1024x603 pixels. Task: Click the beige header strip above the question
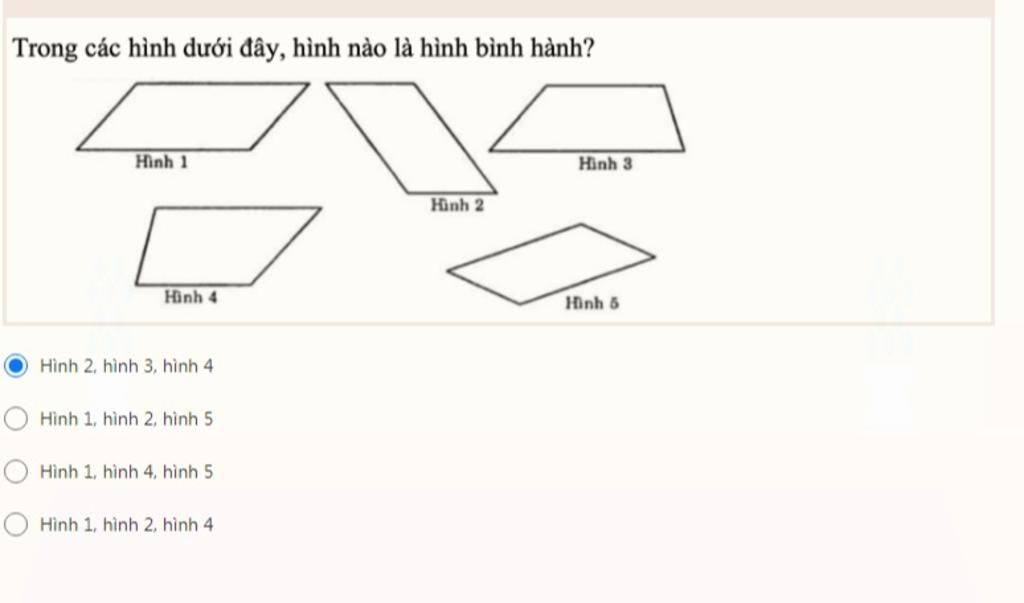[x=499, y=8]
